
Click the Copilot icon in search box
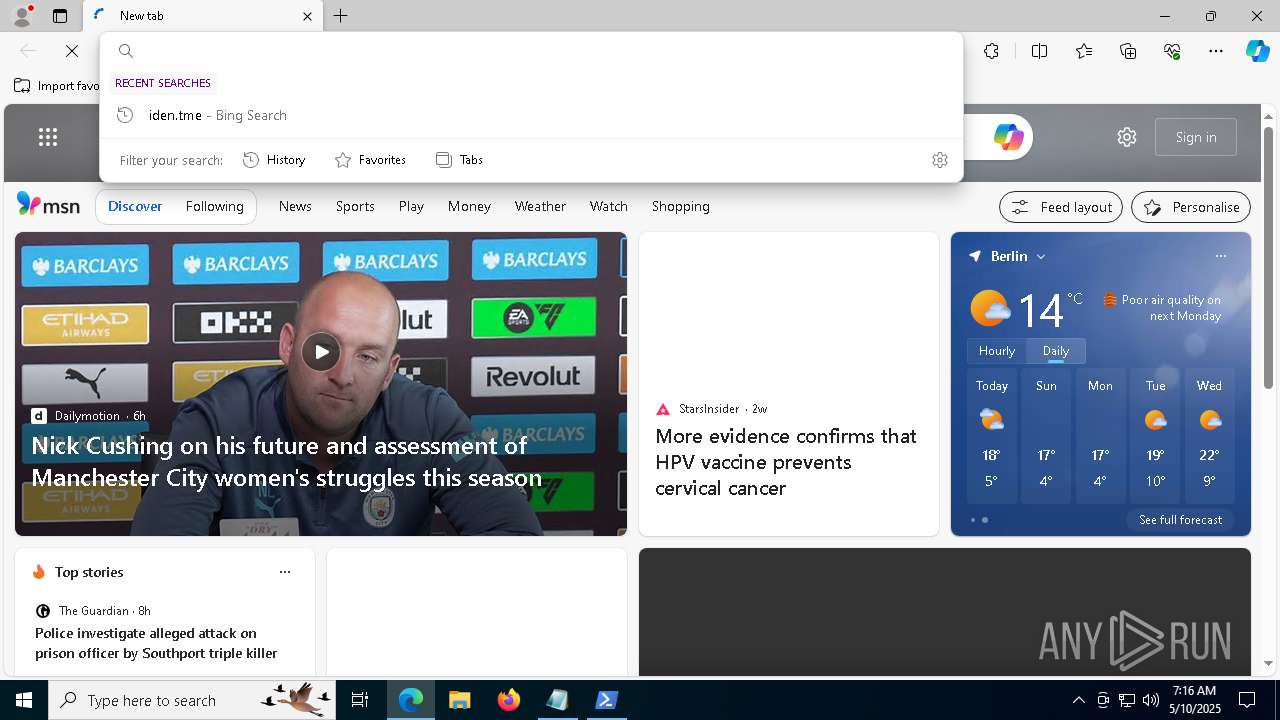click(1008, 137)
